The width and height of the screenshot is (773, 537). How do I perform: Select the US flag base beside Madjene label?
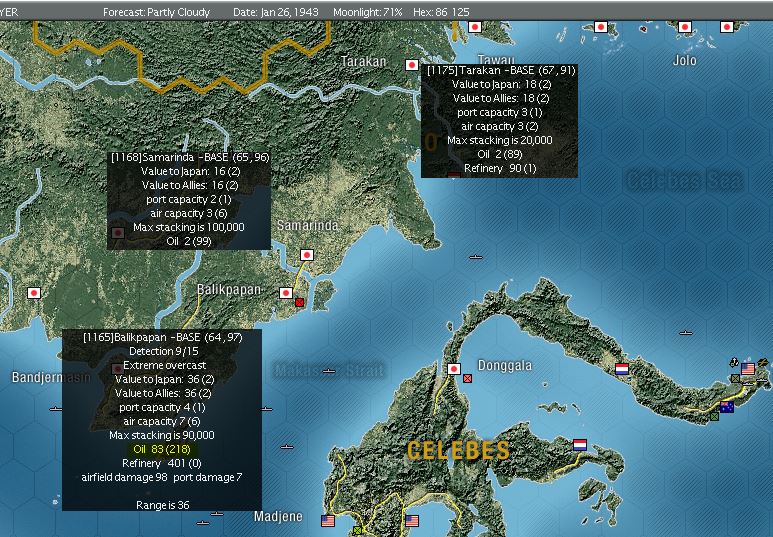point(328,521)
